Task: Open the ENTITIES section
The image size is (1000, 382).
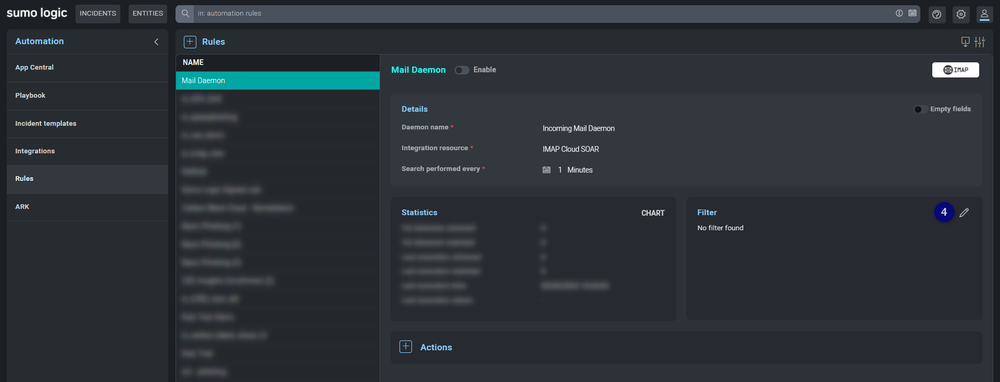Action: pyautogui.click(x=148, y=13)
